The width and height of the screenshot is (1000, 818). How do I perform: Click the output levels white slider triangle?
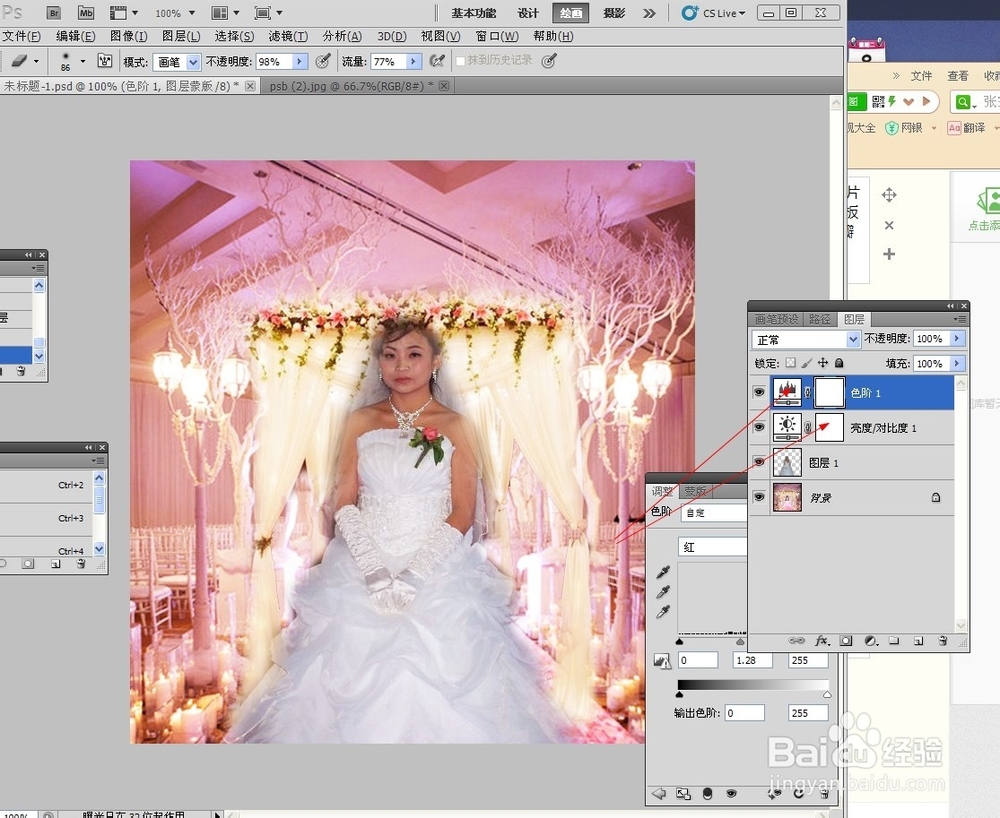(x=827, y=694)
